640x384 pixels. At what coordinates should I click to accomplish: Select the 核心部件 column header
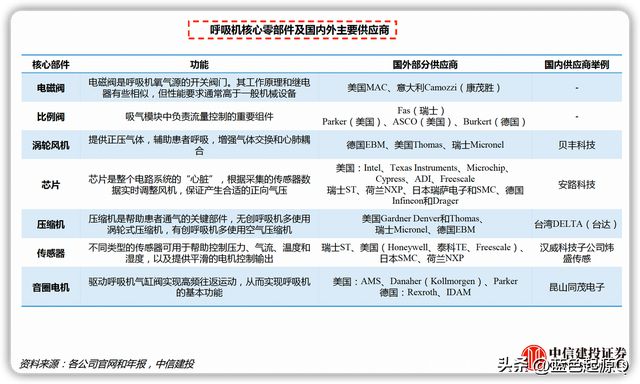(51, 64)
